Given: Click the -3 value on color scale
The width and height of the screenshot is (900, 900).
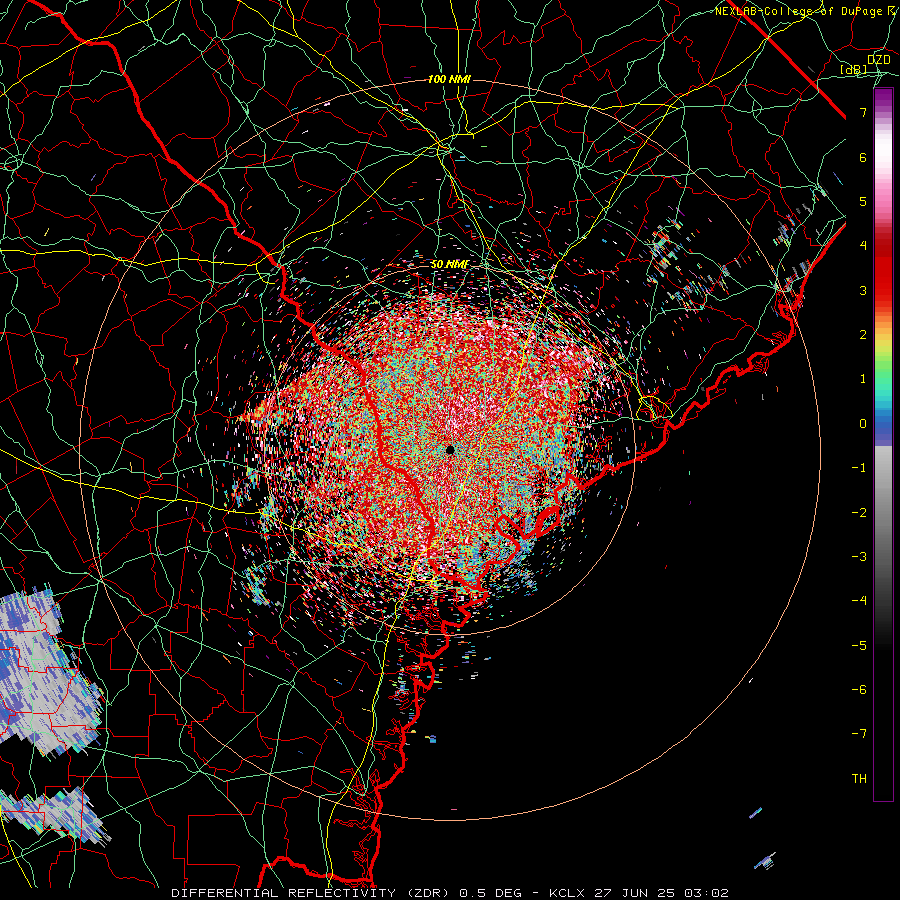Looking at the screenshot, I should [859, 557].
